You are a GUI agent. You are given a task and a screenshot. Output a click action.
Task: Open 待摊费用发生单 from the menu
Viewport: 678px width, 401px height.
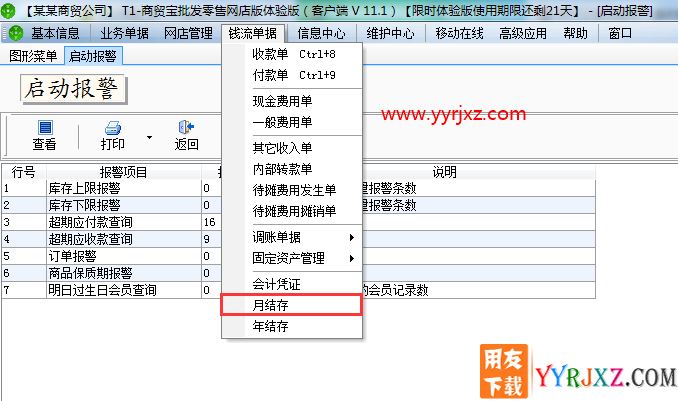pos(292,190)
